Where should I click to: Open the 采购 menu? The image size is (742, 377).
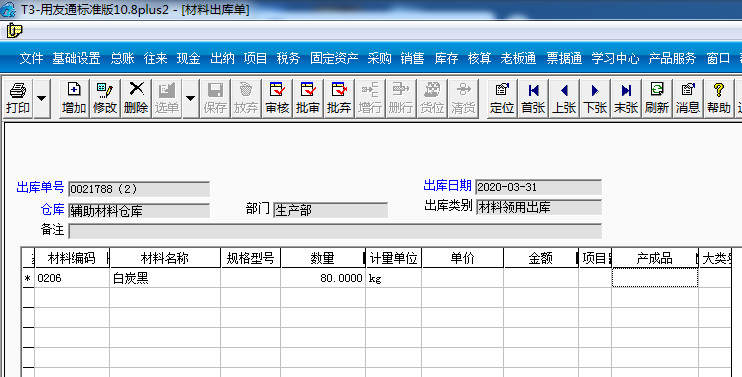[x=380, y=59]
